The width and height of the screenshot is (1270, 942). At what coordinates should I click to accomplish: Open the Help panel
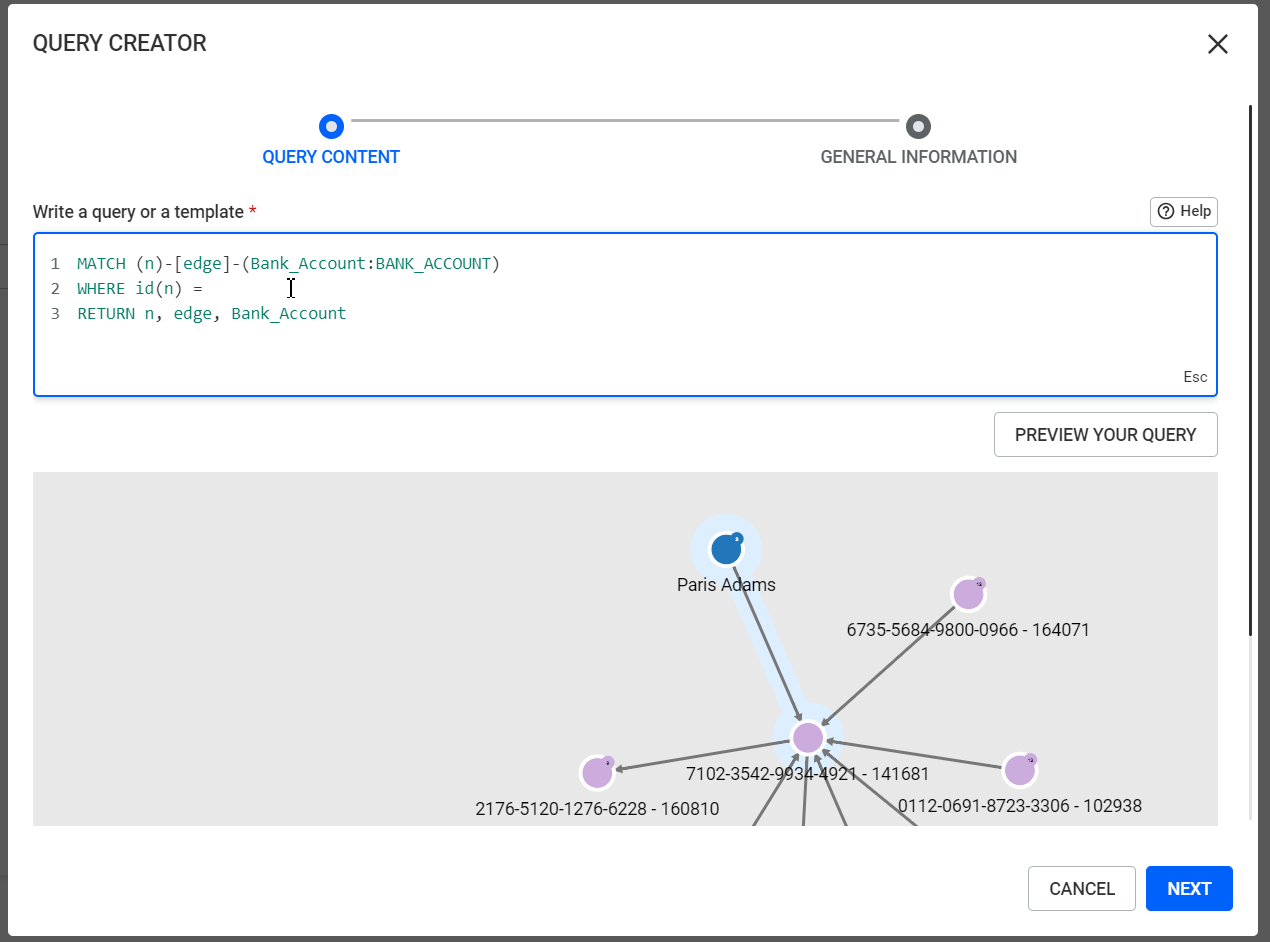click(1183, 211)
